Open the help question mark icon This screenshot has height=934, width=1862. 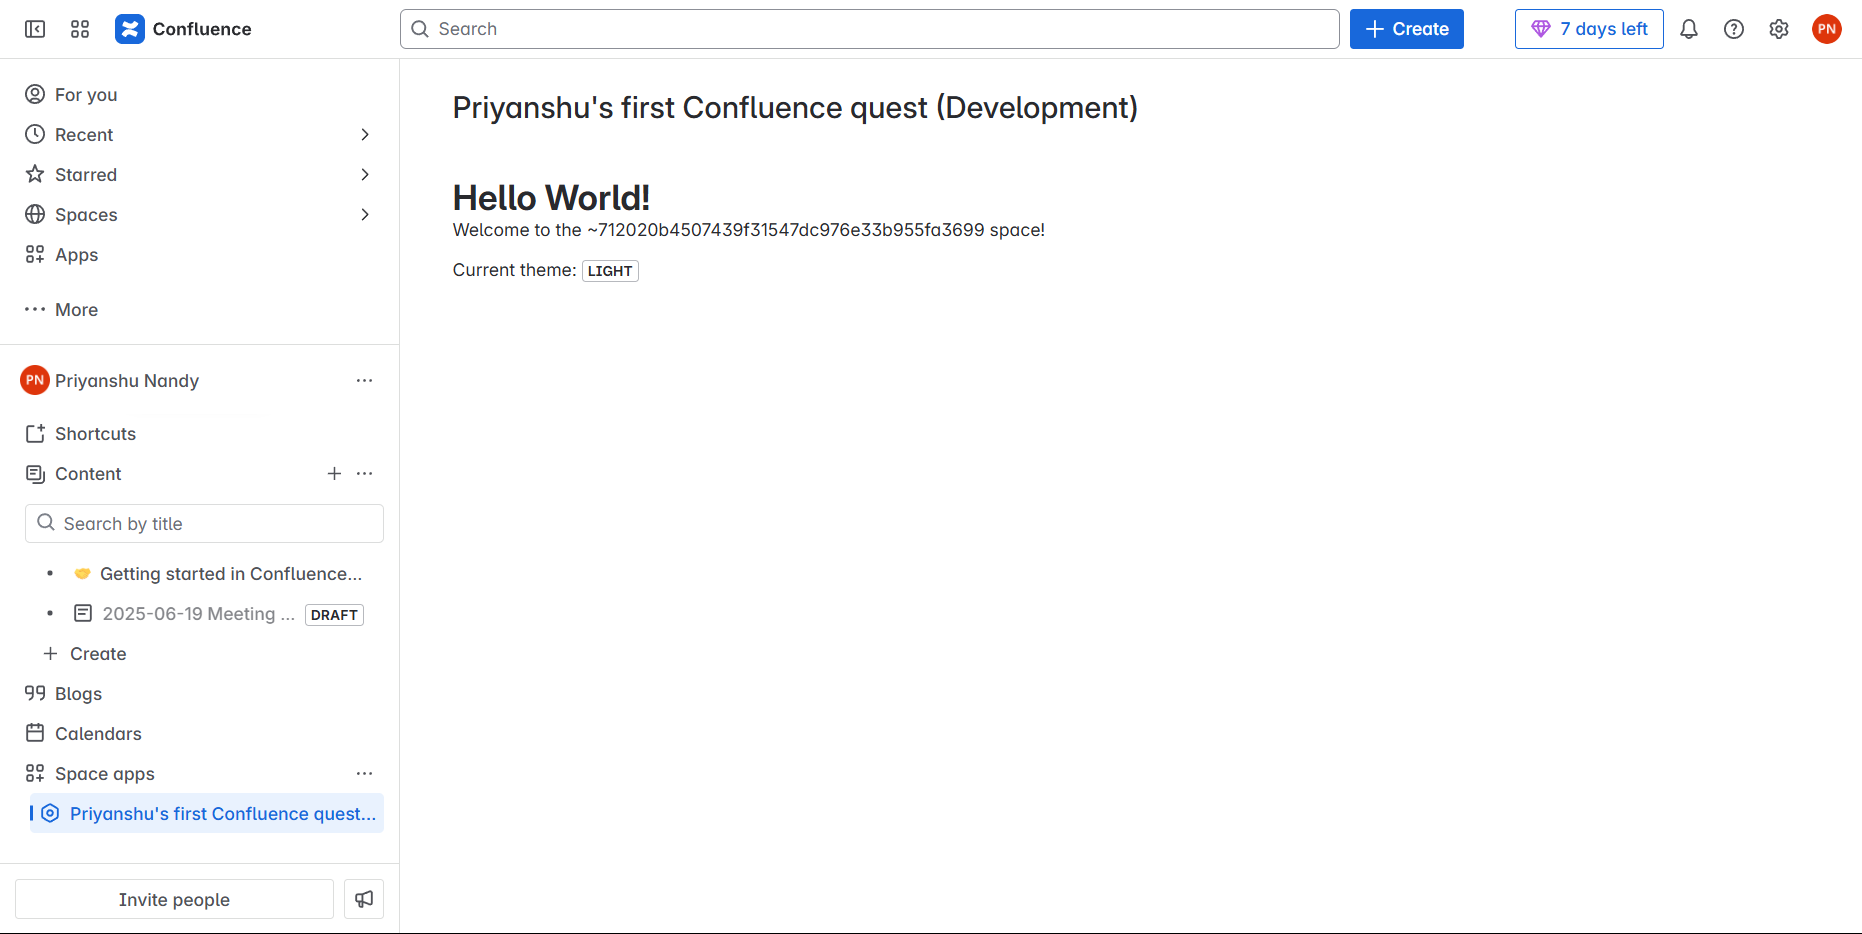click(1734, 29)
